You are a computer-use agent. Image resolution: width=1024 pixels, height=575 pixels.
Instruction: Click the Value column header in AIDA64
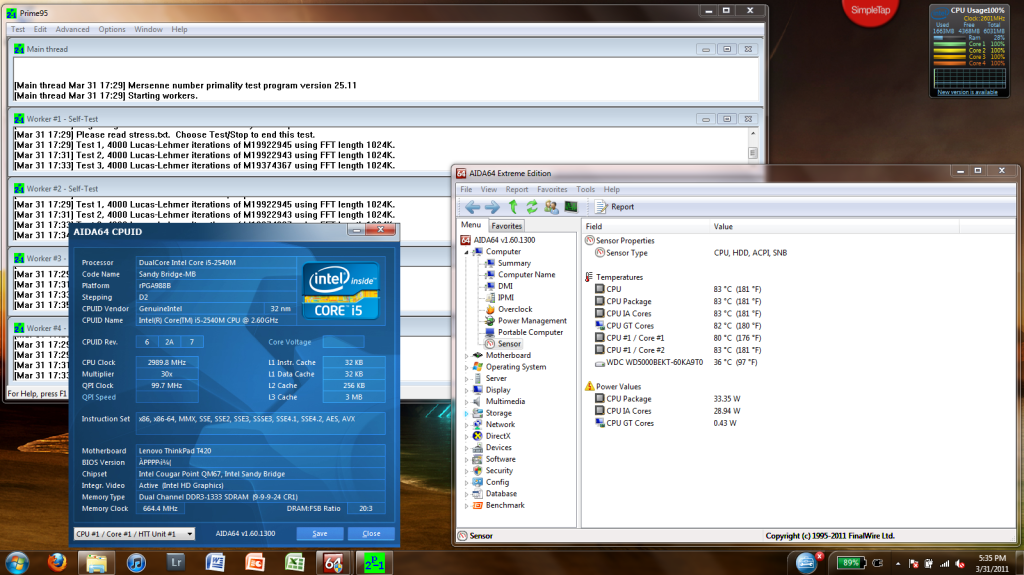[x=834, y=227]
